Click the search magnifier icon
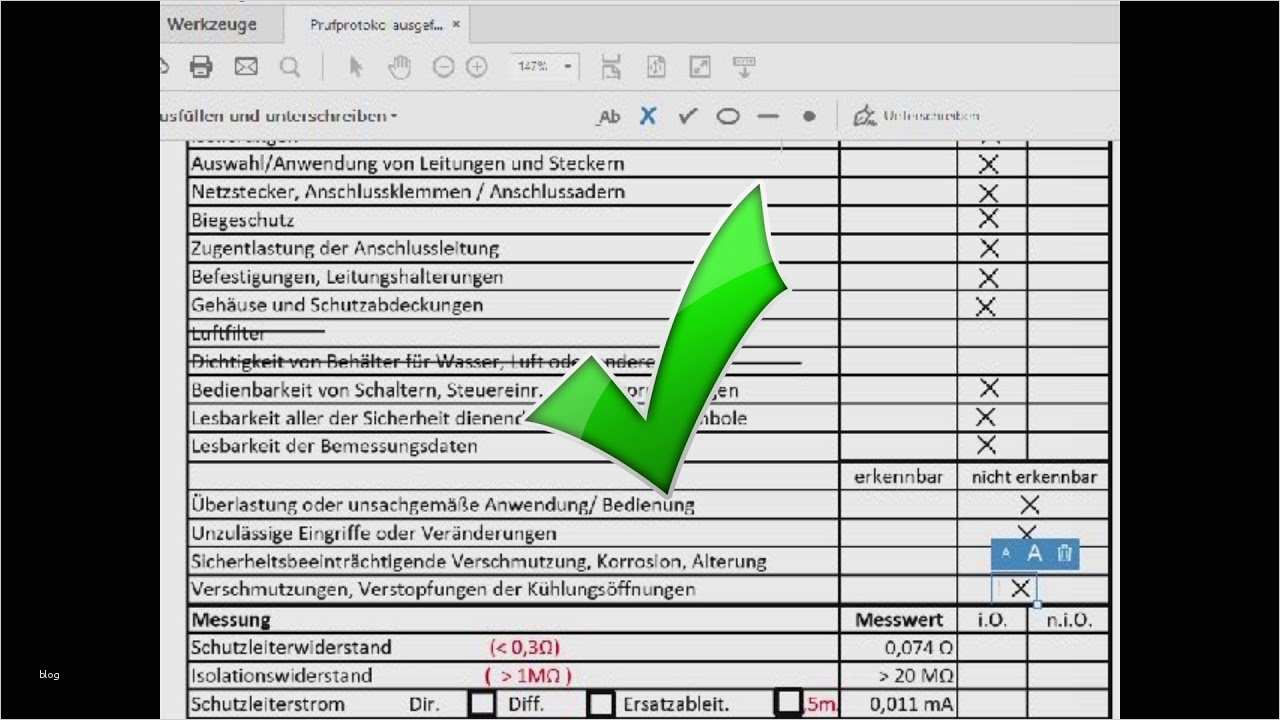 pos(290,66)
